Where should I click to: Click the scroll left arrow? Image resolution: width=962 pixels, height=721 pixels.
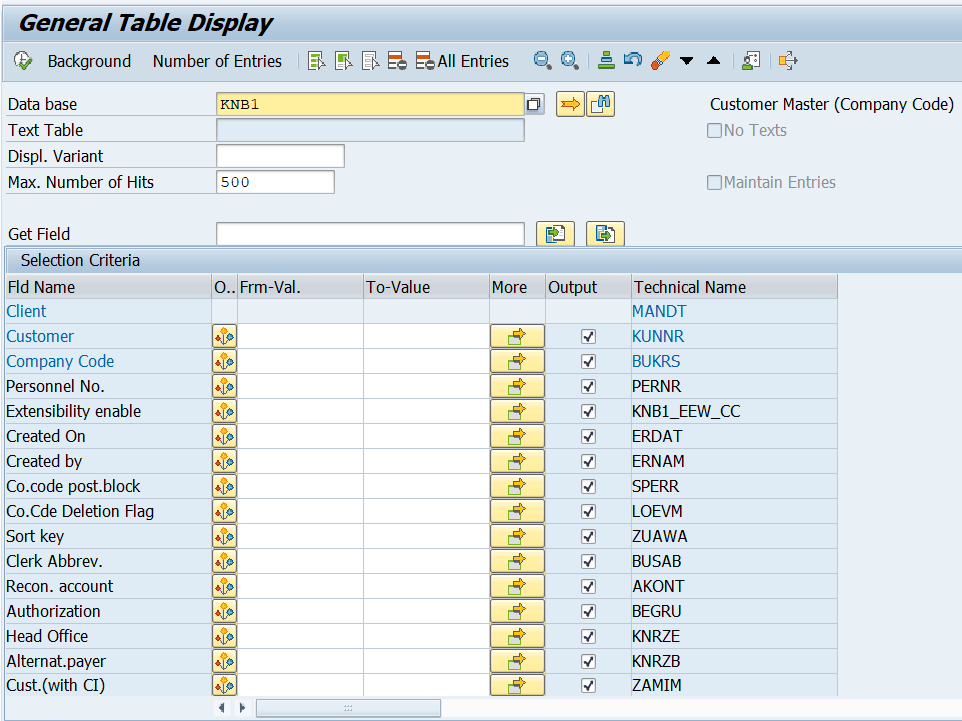(x=221, y=708)
